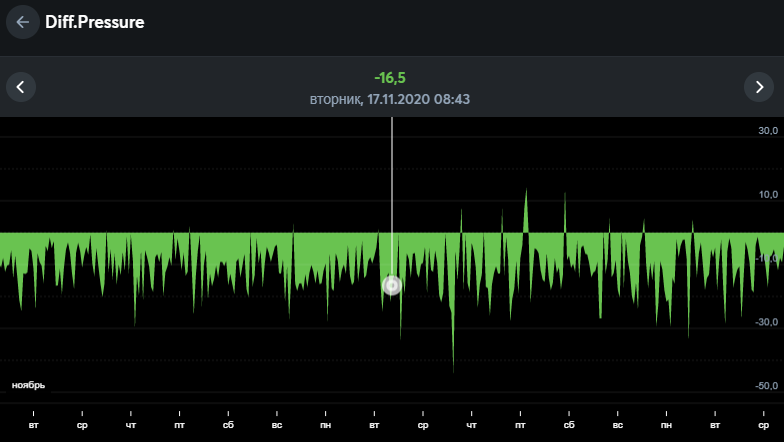Image resolution: width=784 pixels, height=442 pixels.
Task: Click the first пн label on the axis
Action: pyautogui.click(x=326, y=425)
